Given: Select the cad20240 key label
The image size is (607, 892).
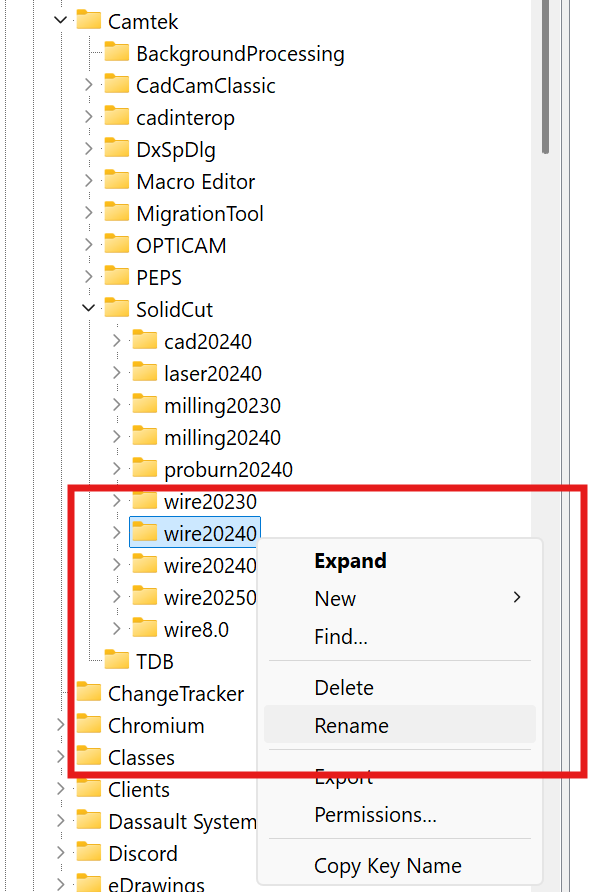Looking at the screenshot, I should coord(208,342).
